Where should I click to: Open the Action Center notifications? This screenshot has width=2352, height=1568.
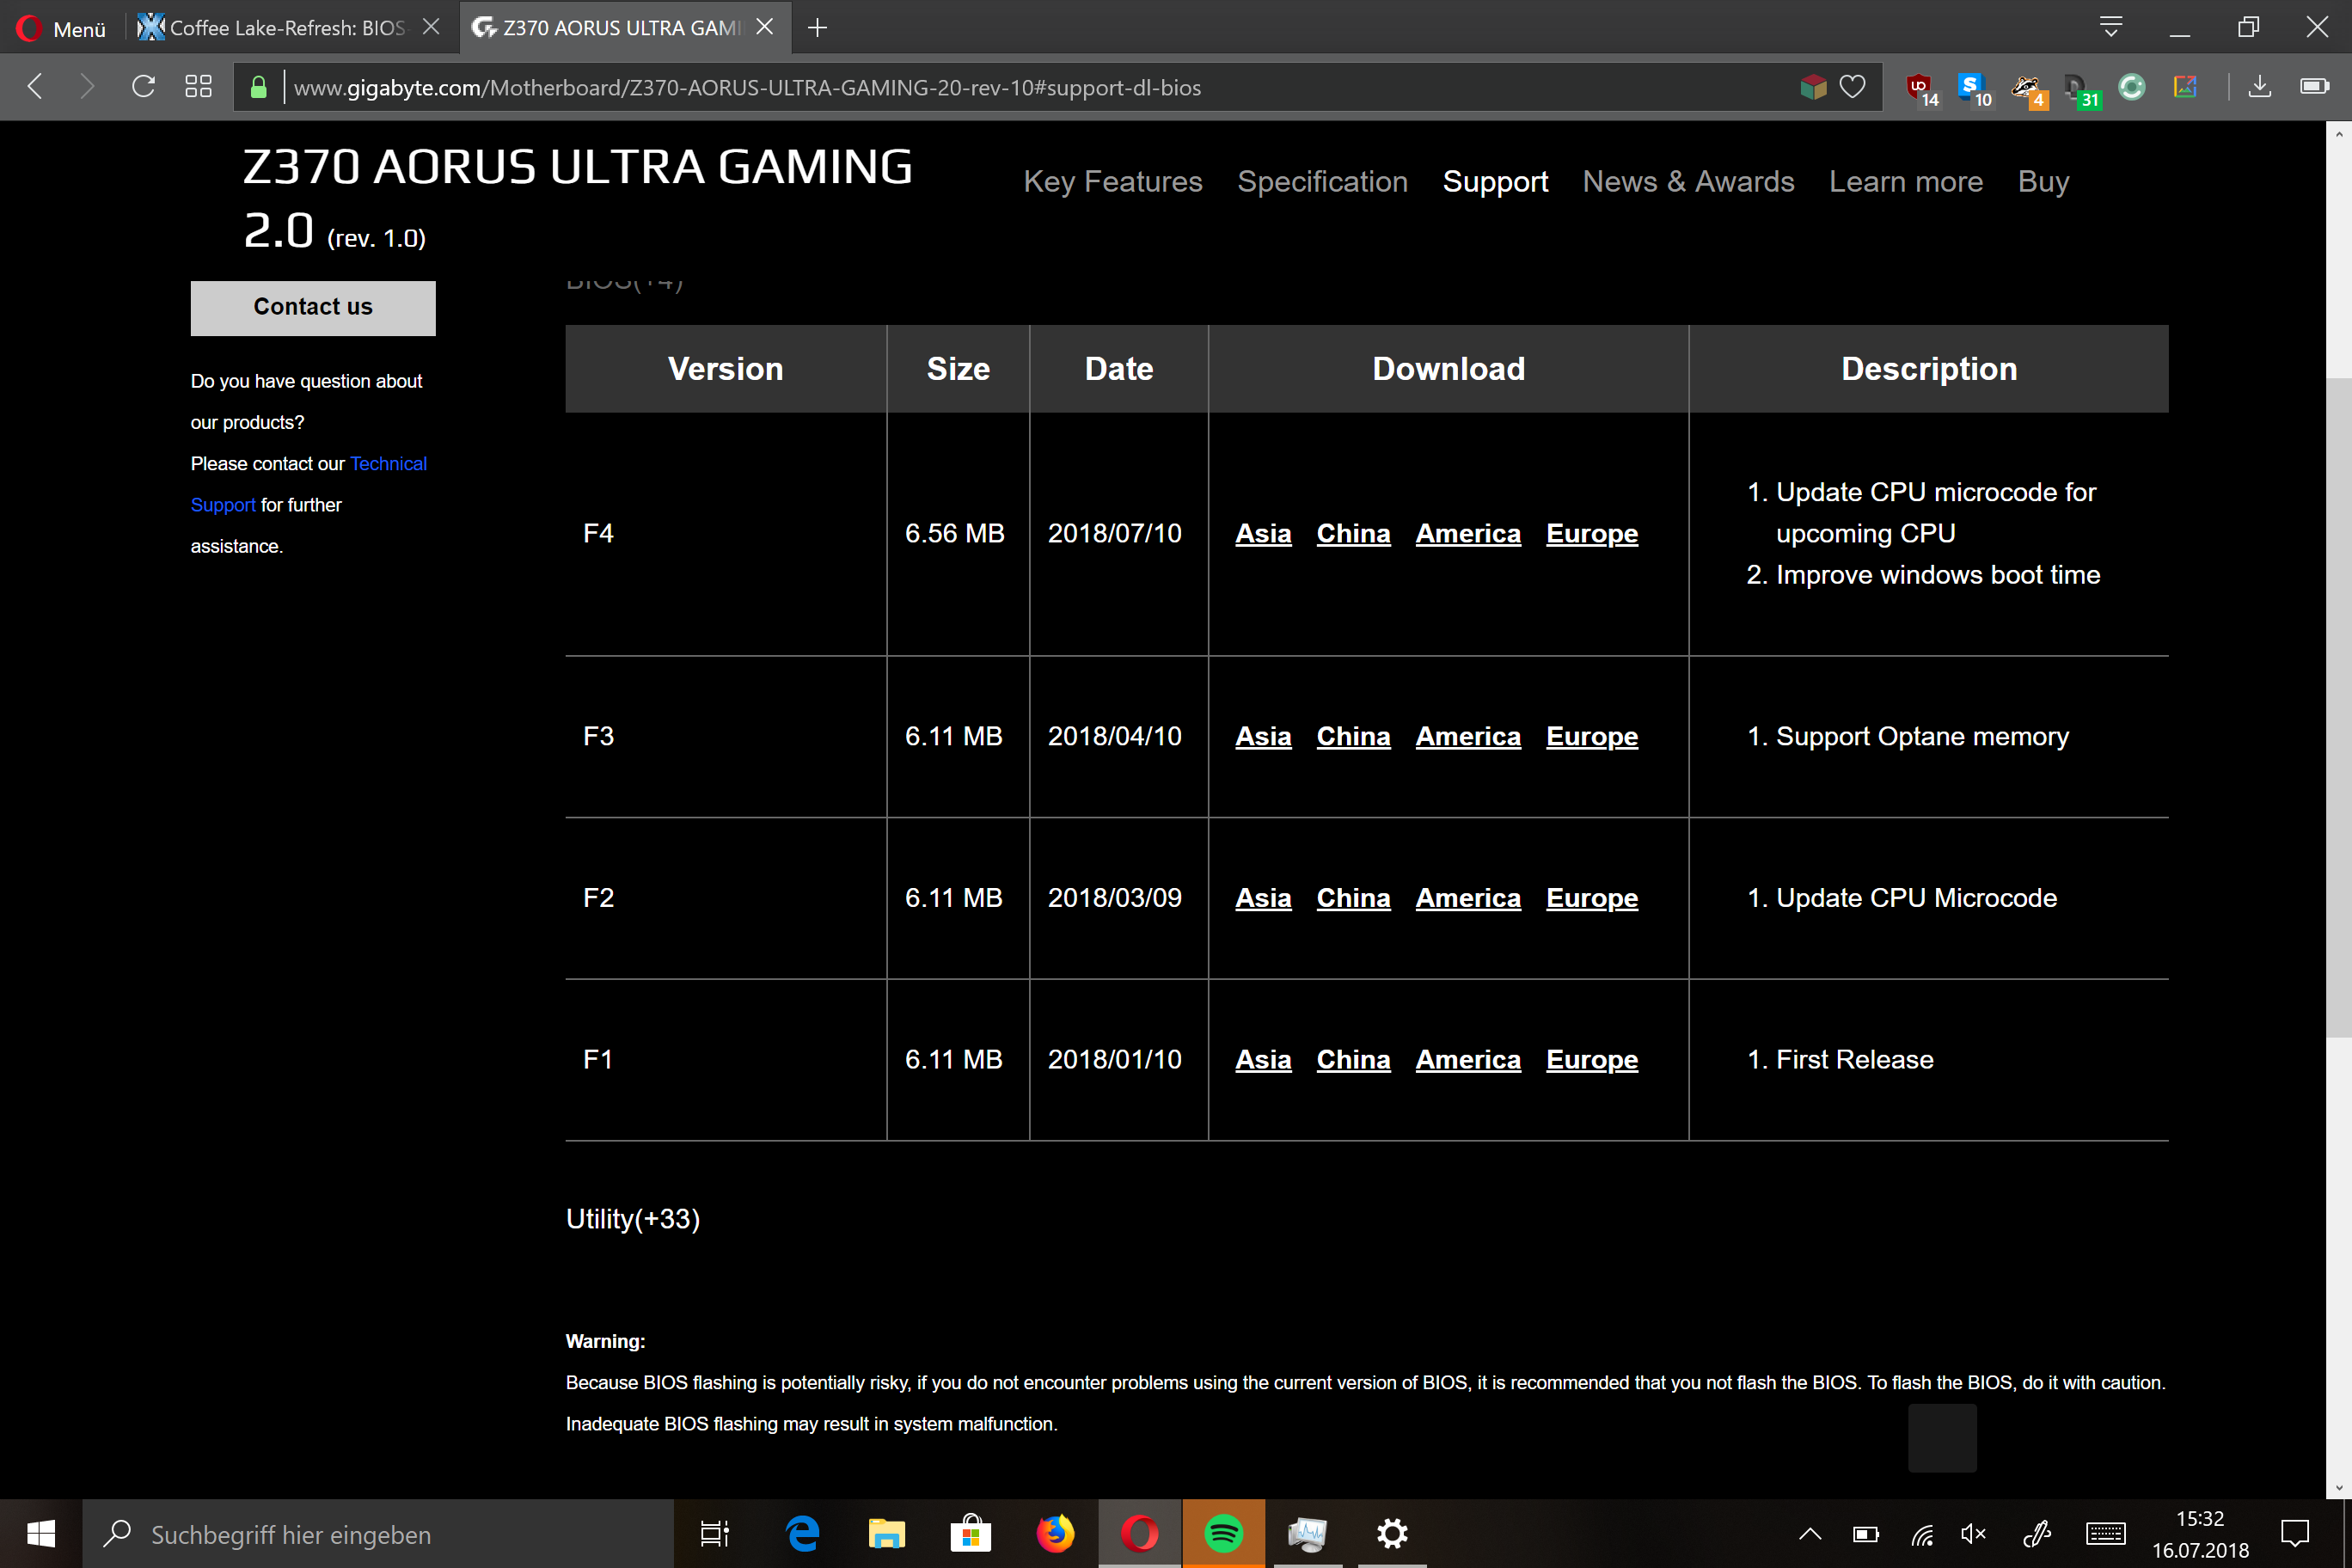(x=2295, y=1534)
